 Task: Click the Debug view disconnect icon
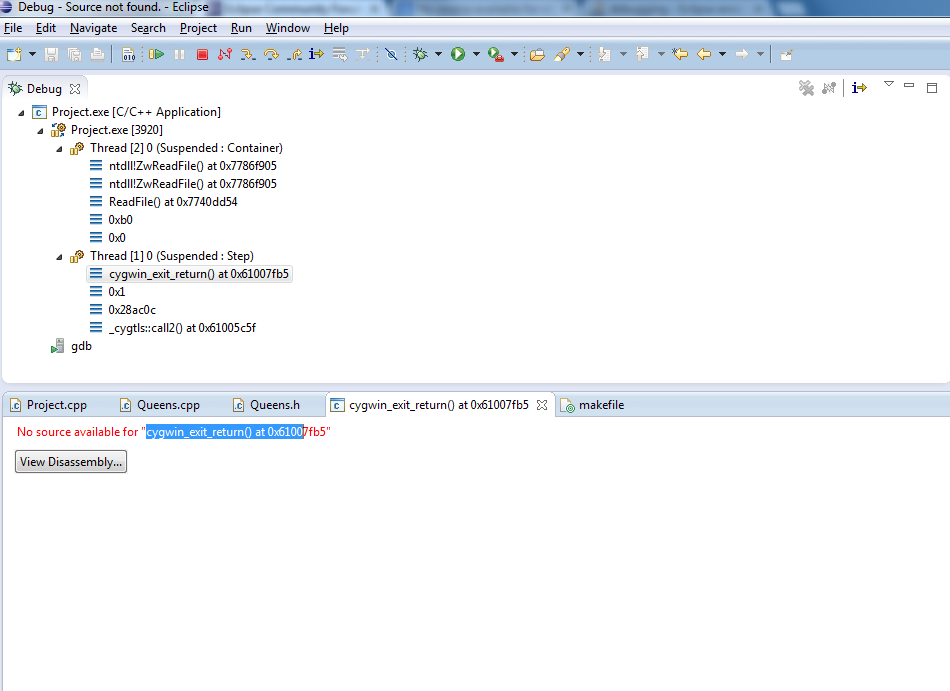point(828,88)
